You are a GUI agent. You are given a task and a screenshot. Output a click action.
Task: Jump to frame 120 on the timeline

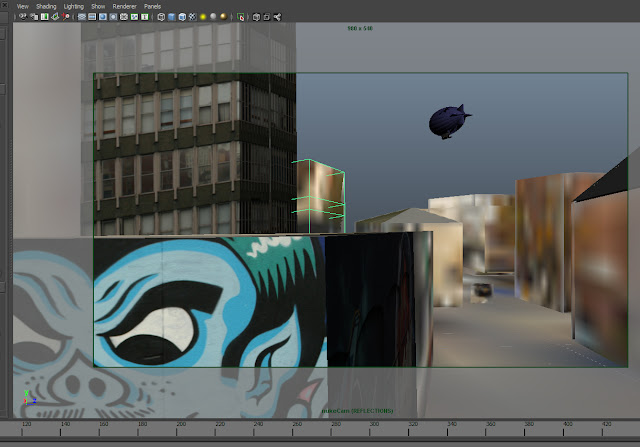(x=27, y=424)
